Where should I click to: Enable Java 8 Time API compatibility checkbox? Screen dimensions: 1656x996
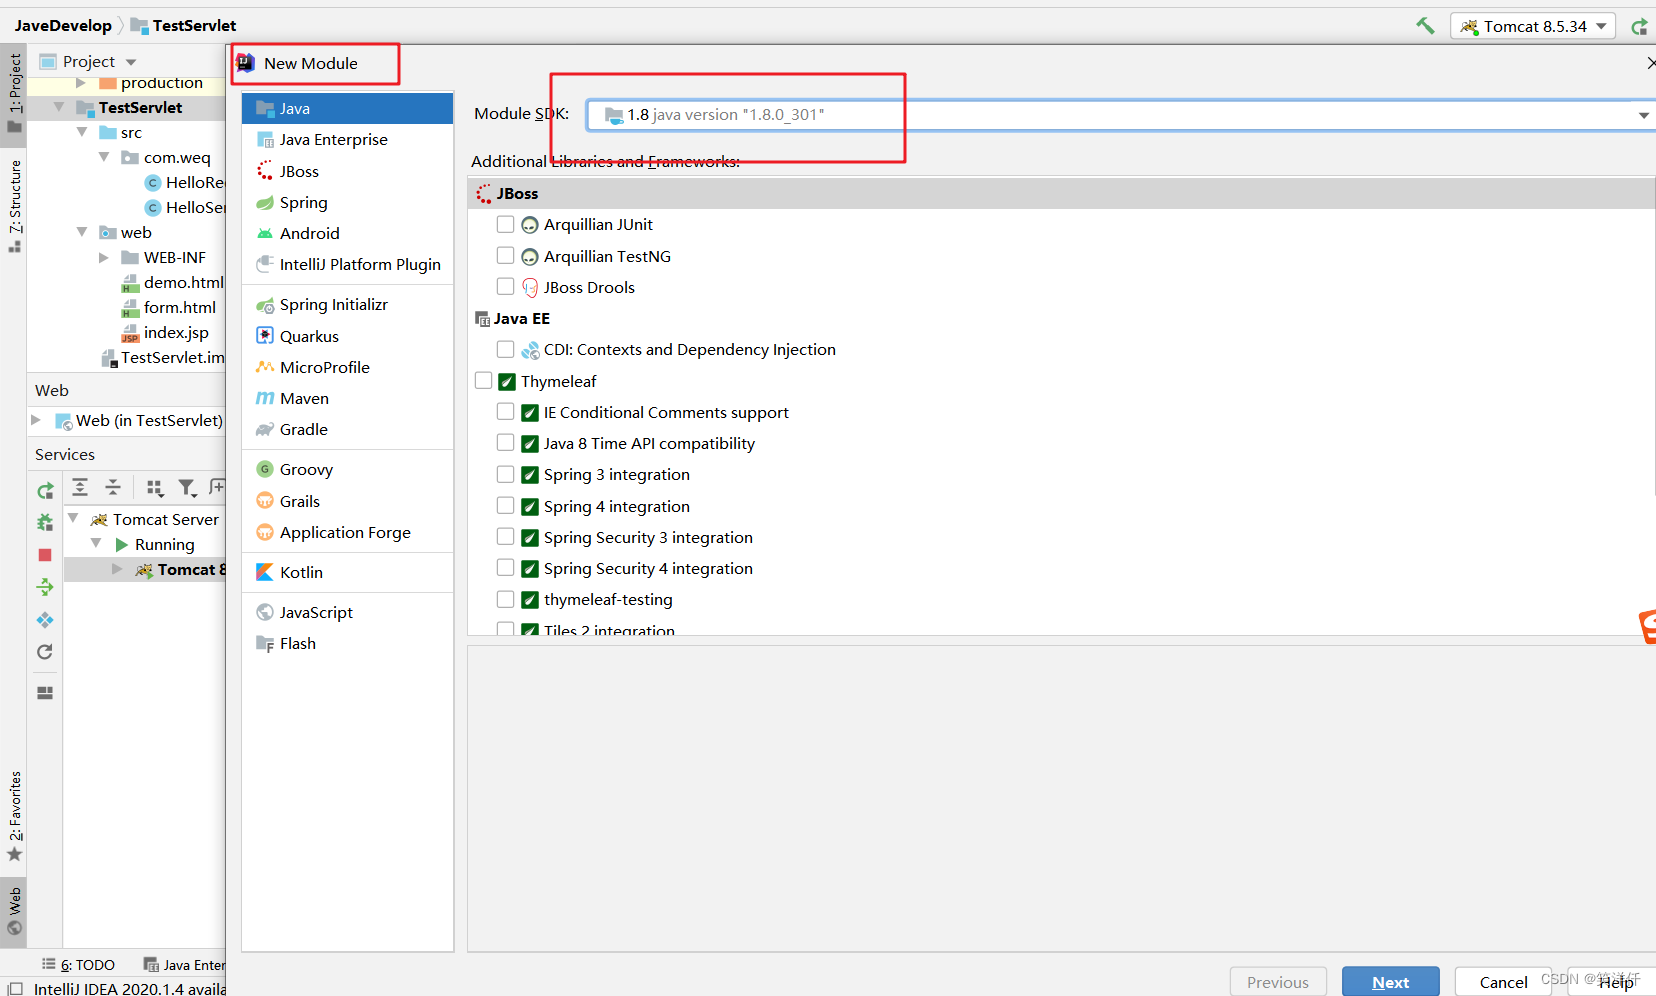coord(505,443)
